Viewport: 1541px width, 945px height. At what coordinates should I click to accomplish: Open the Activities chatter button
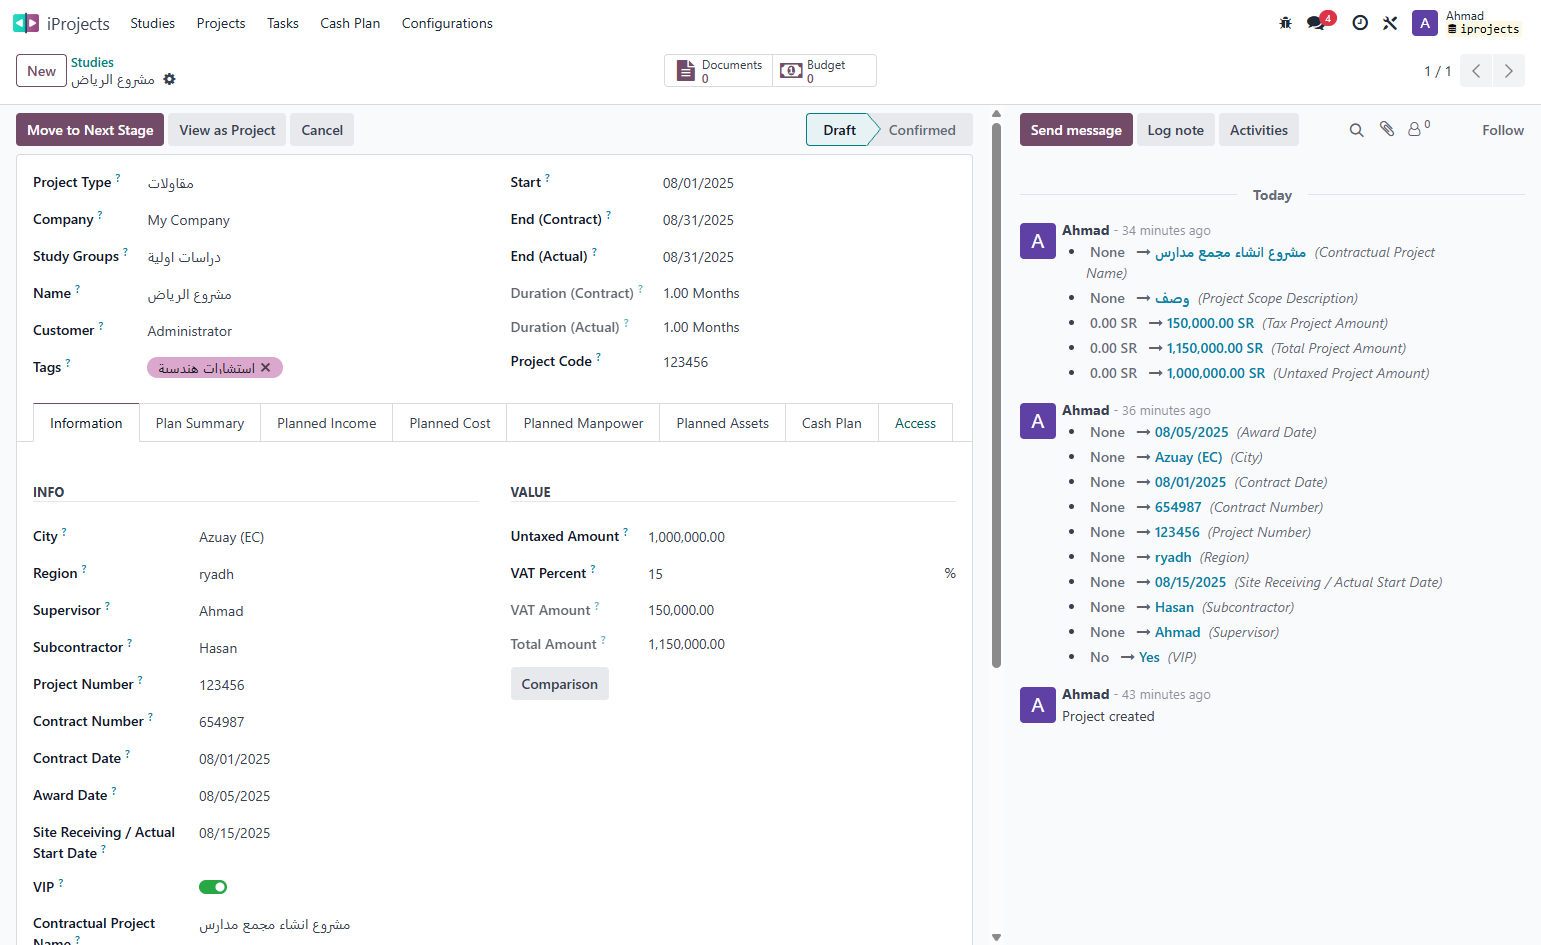click(1259, 130)
